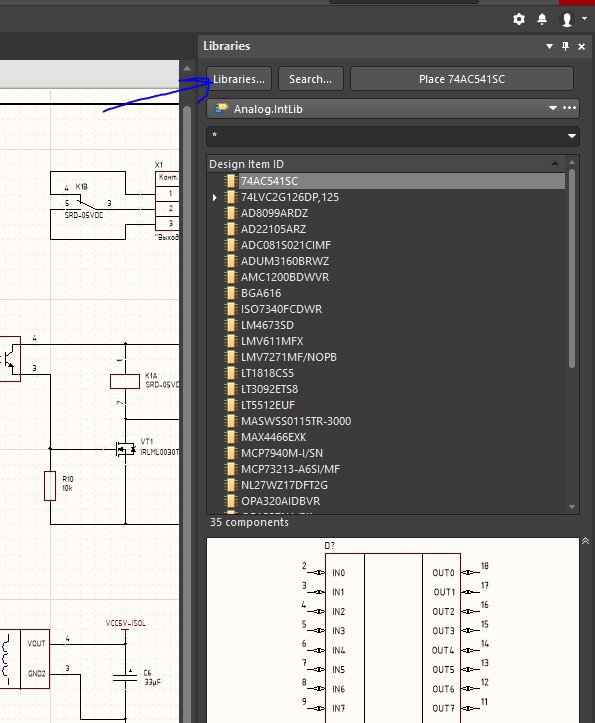This screenshot has width=595, height=723.
Task: Open the filter mask dropdown arrow
Action: [x=572, y=136]
